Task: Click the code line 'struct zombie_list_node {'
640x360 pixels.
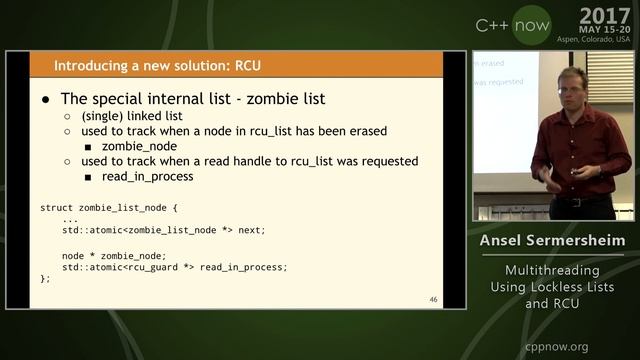Action: click(109, 208)
